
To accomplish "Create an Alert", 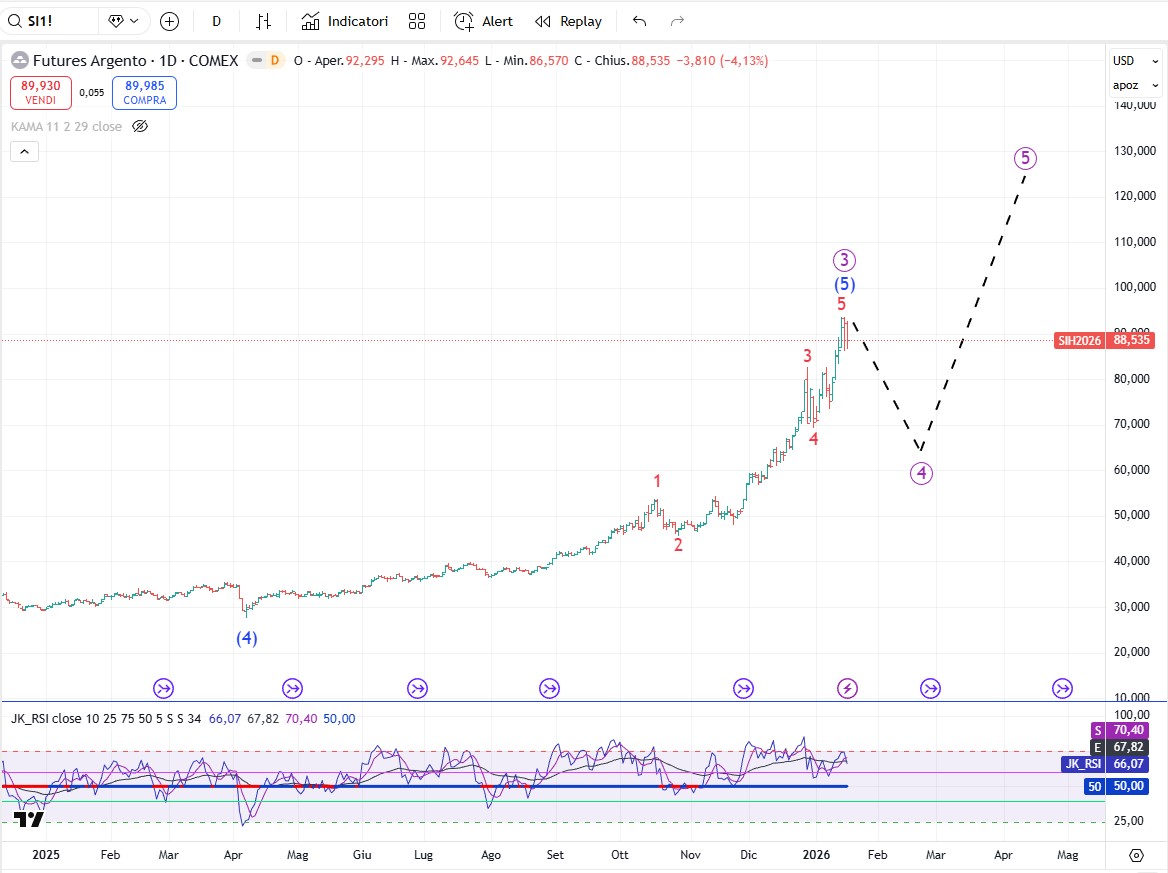I will pyautogui.click(x=483, y=22).
